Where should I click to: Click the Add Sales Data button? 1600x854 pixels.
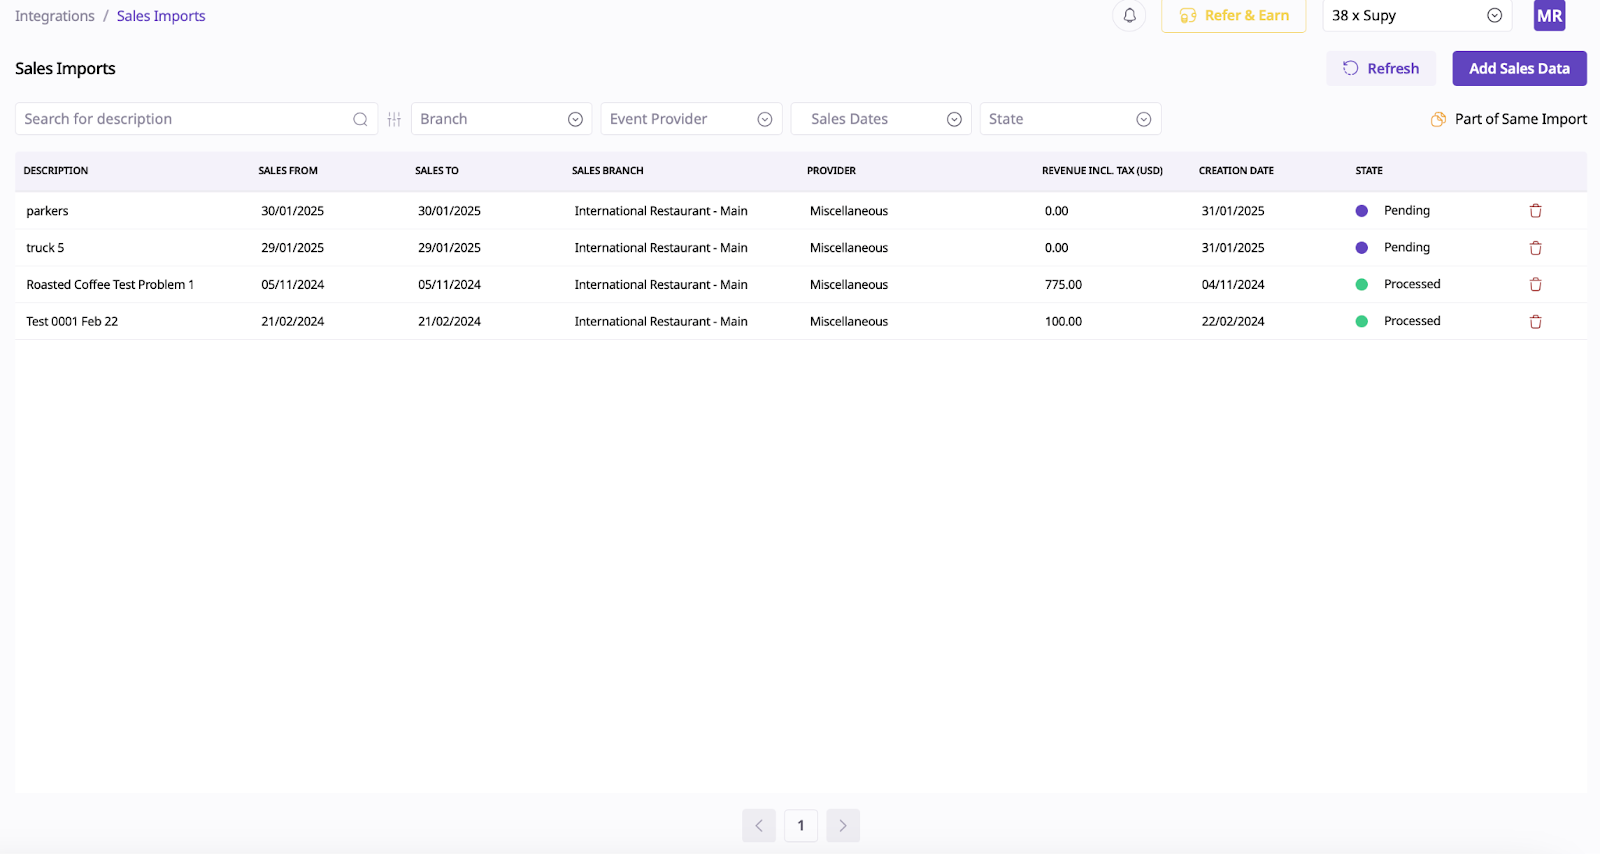click(x=1518, y=69)
